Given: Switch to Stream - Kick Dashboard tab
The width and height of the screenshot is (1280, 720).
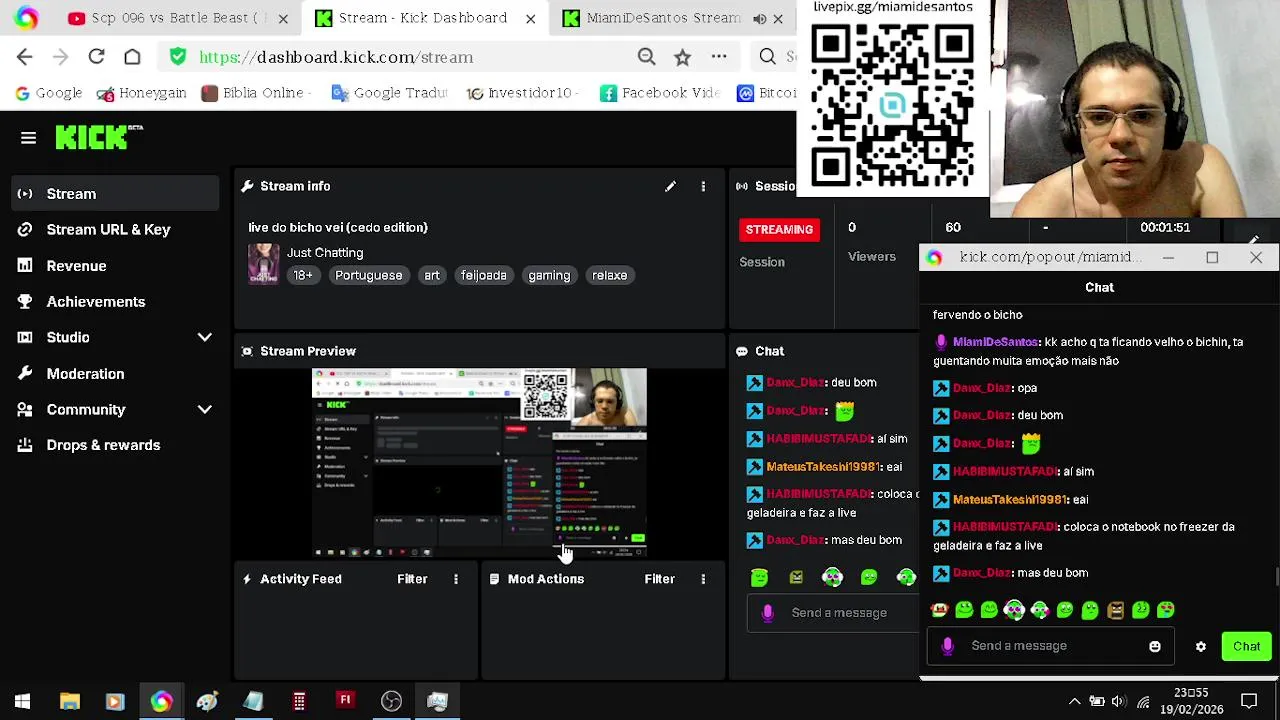Looking at the screenshot, I should 423,18.
